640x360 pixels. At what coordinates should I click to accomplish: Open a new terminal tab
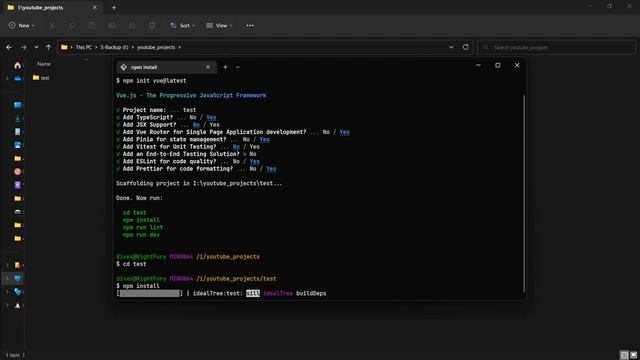[225, 67]
